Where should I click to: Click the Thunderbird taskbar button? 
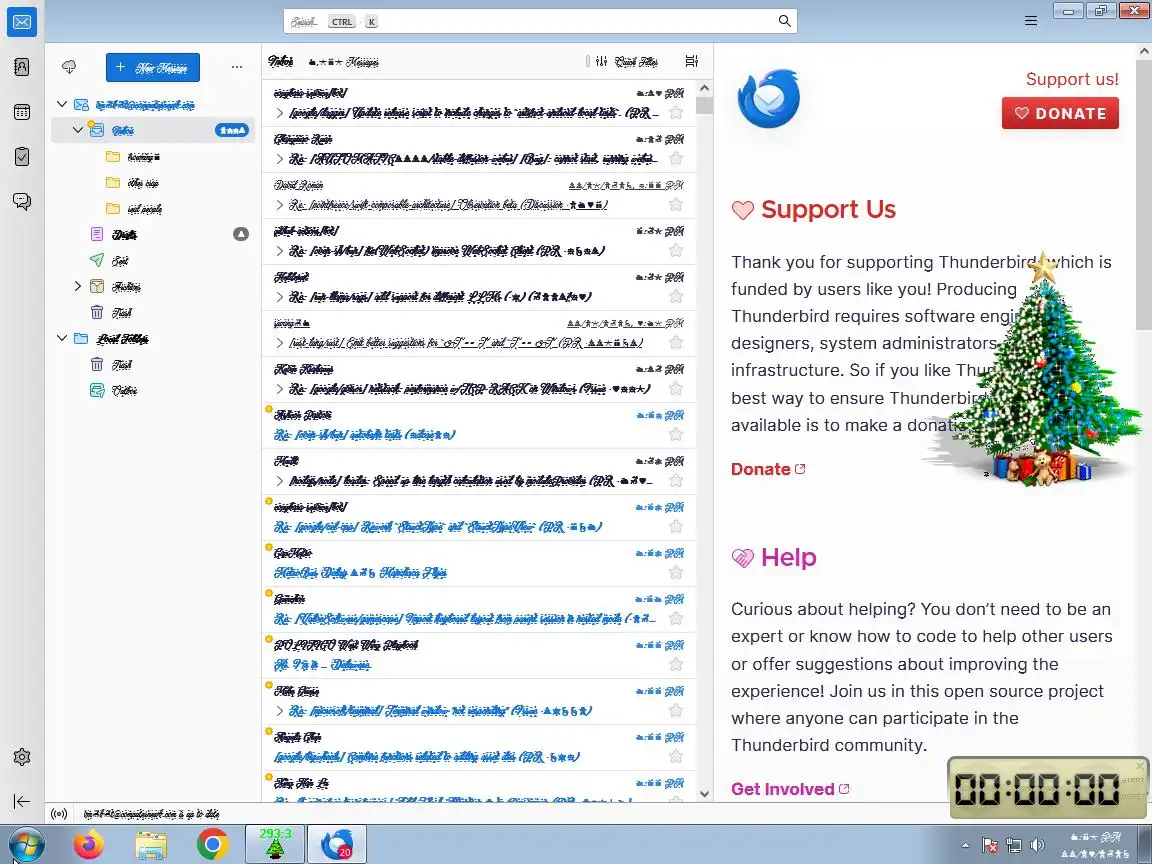[x=336, y=844]
